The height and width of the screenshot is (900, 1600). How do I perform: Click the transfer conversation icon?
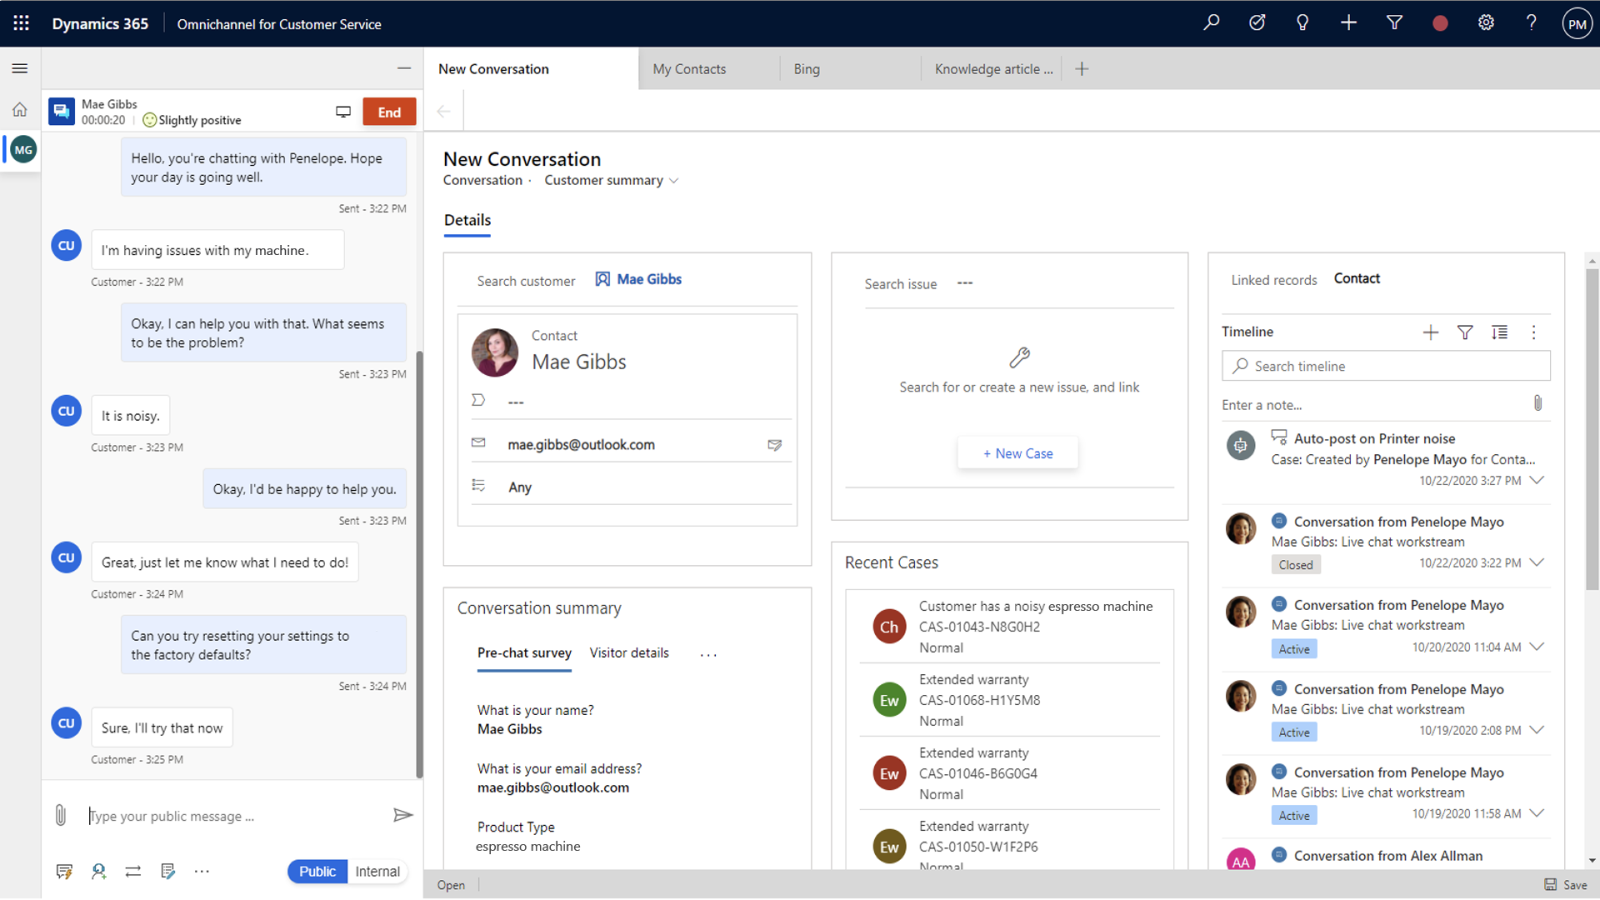pos(132,871)
